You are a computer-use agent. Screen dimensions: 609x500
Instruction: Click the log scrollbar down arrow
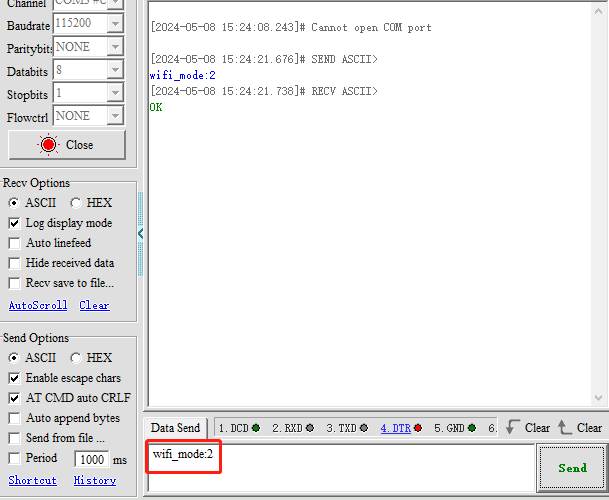[x=599, y=398]
